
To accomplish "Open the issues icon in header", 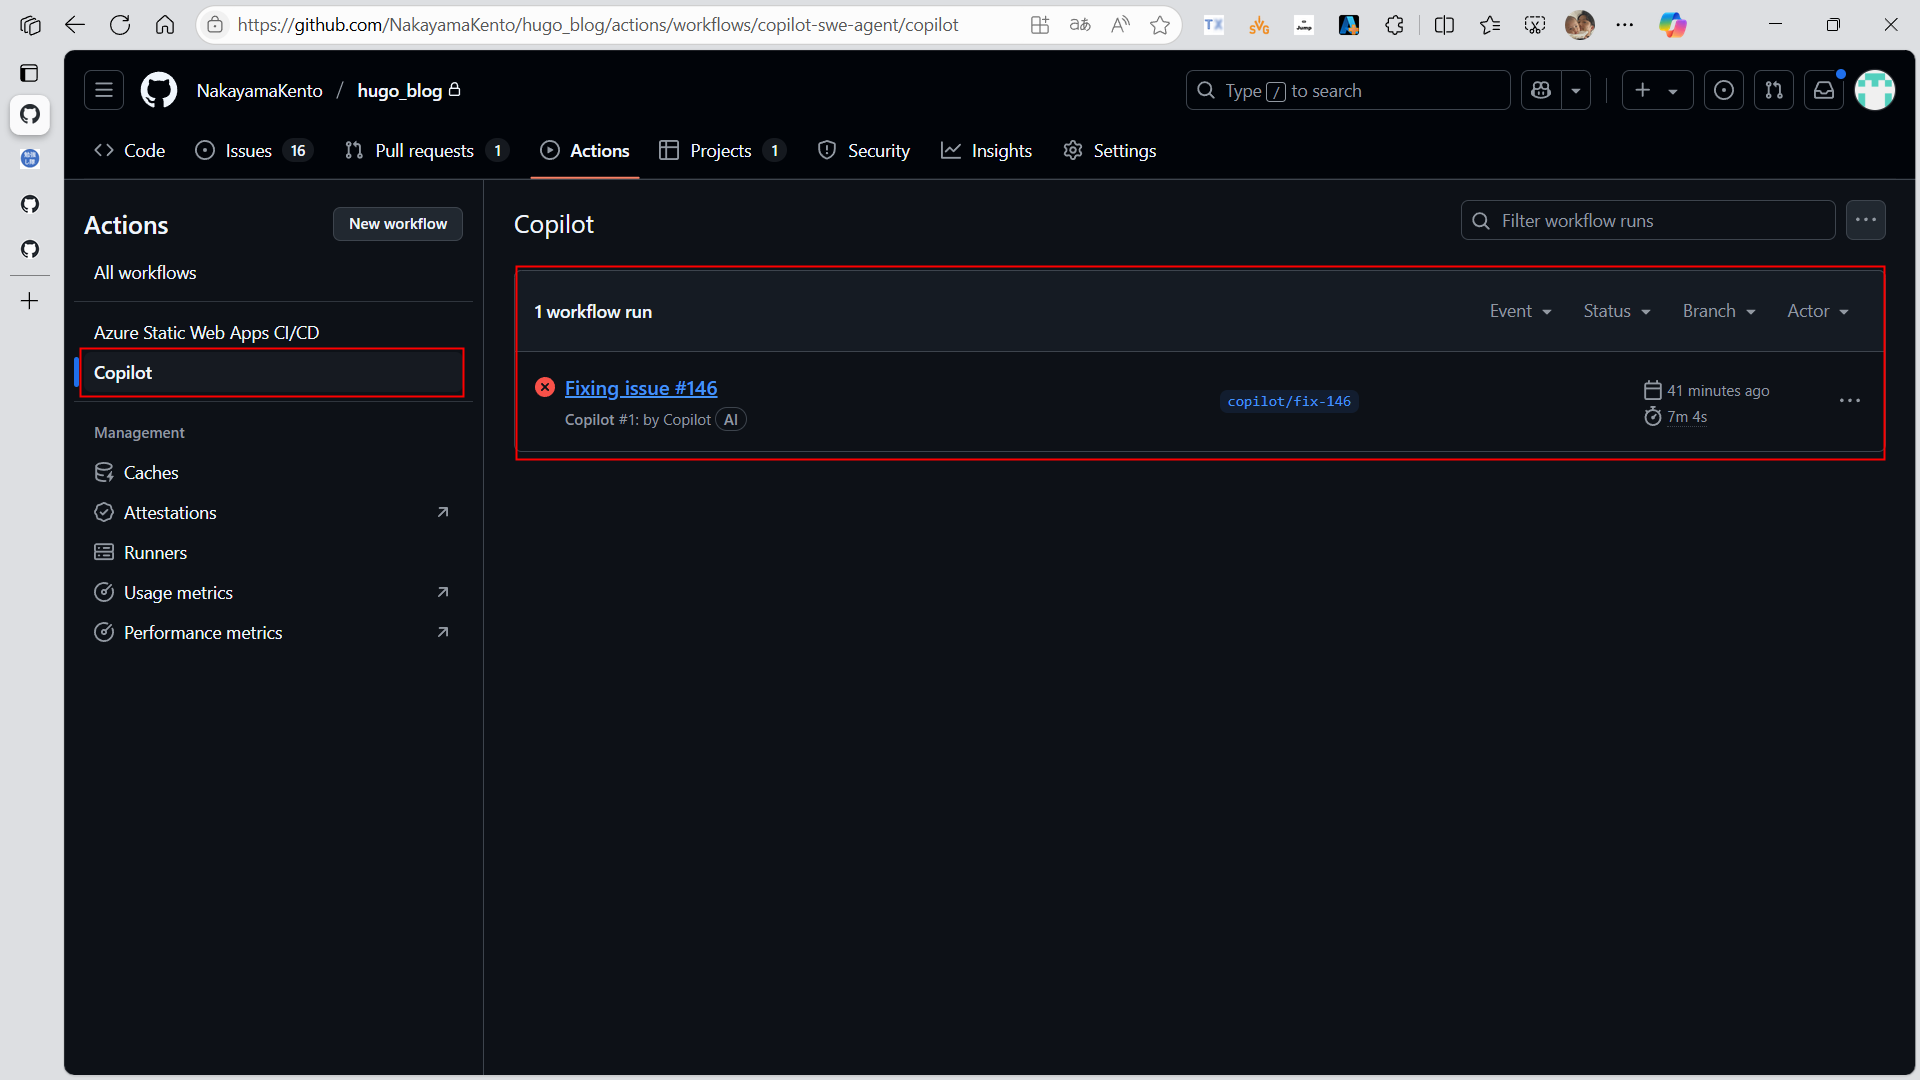I will point(1724,90).
